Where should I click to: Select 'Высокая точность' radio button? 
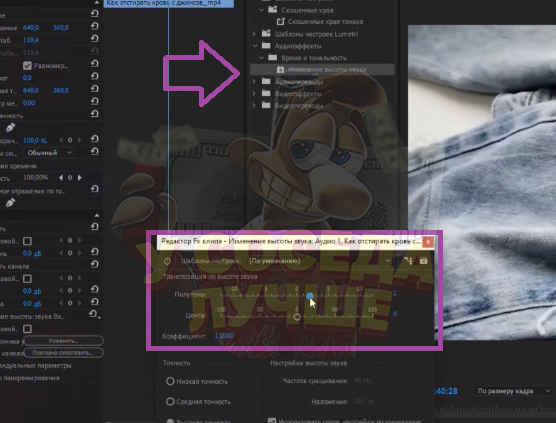170,421
